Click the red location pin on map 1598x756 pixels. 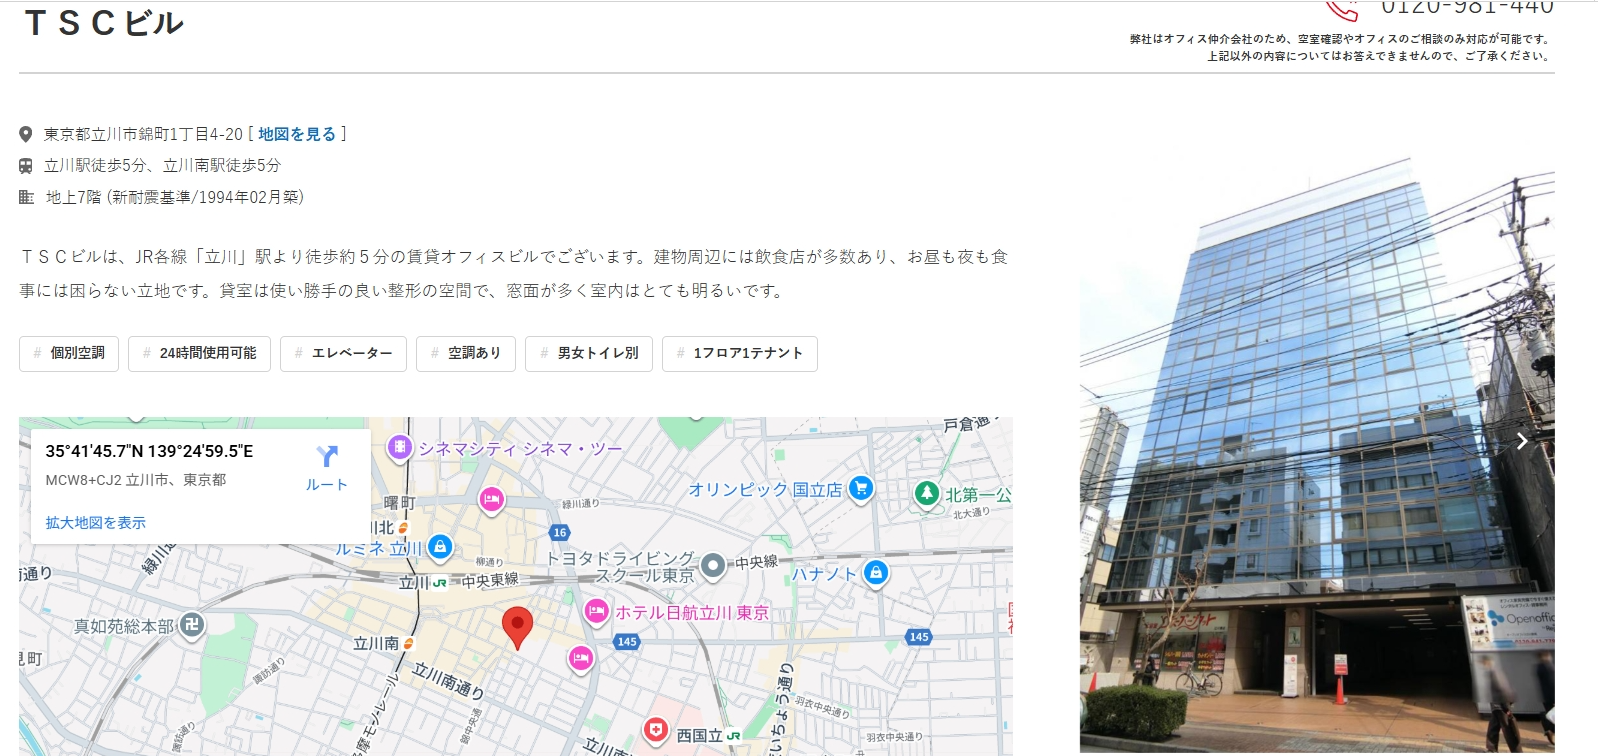517,626
